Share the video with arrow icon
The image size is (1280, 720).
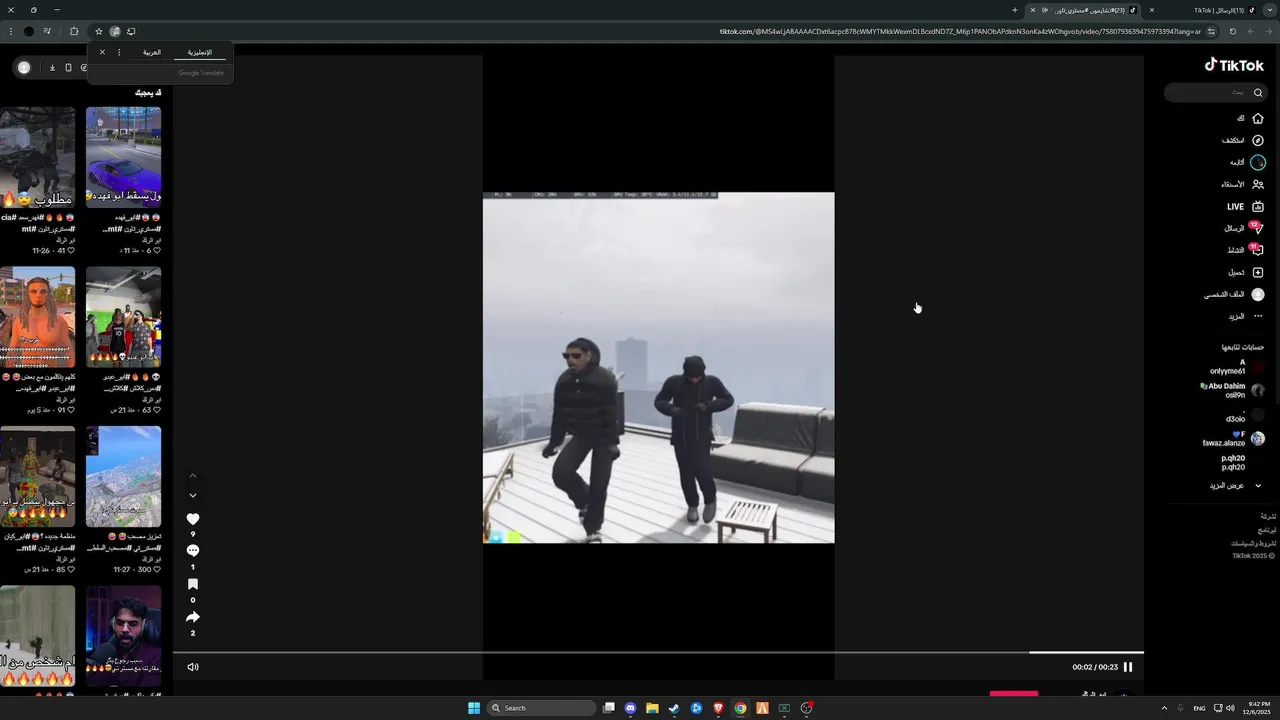tap(193, 617)
